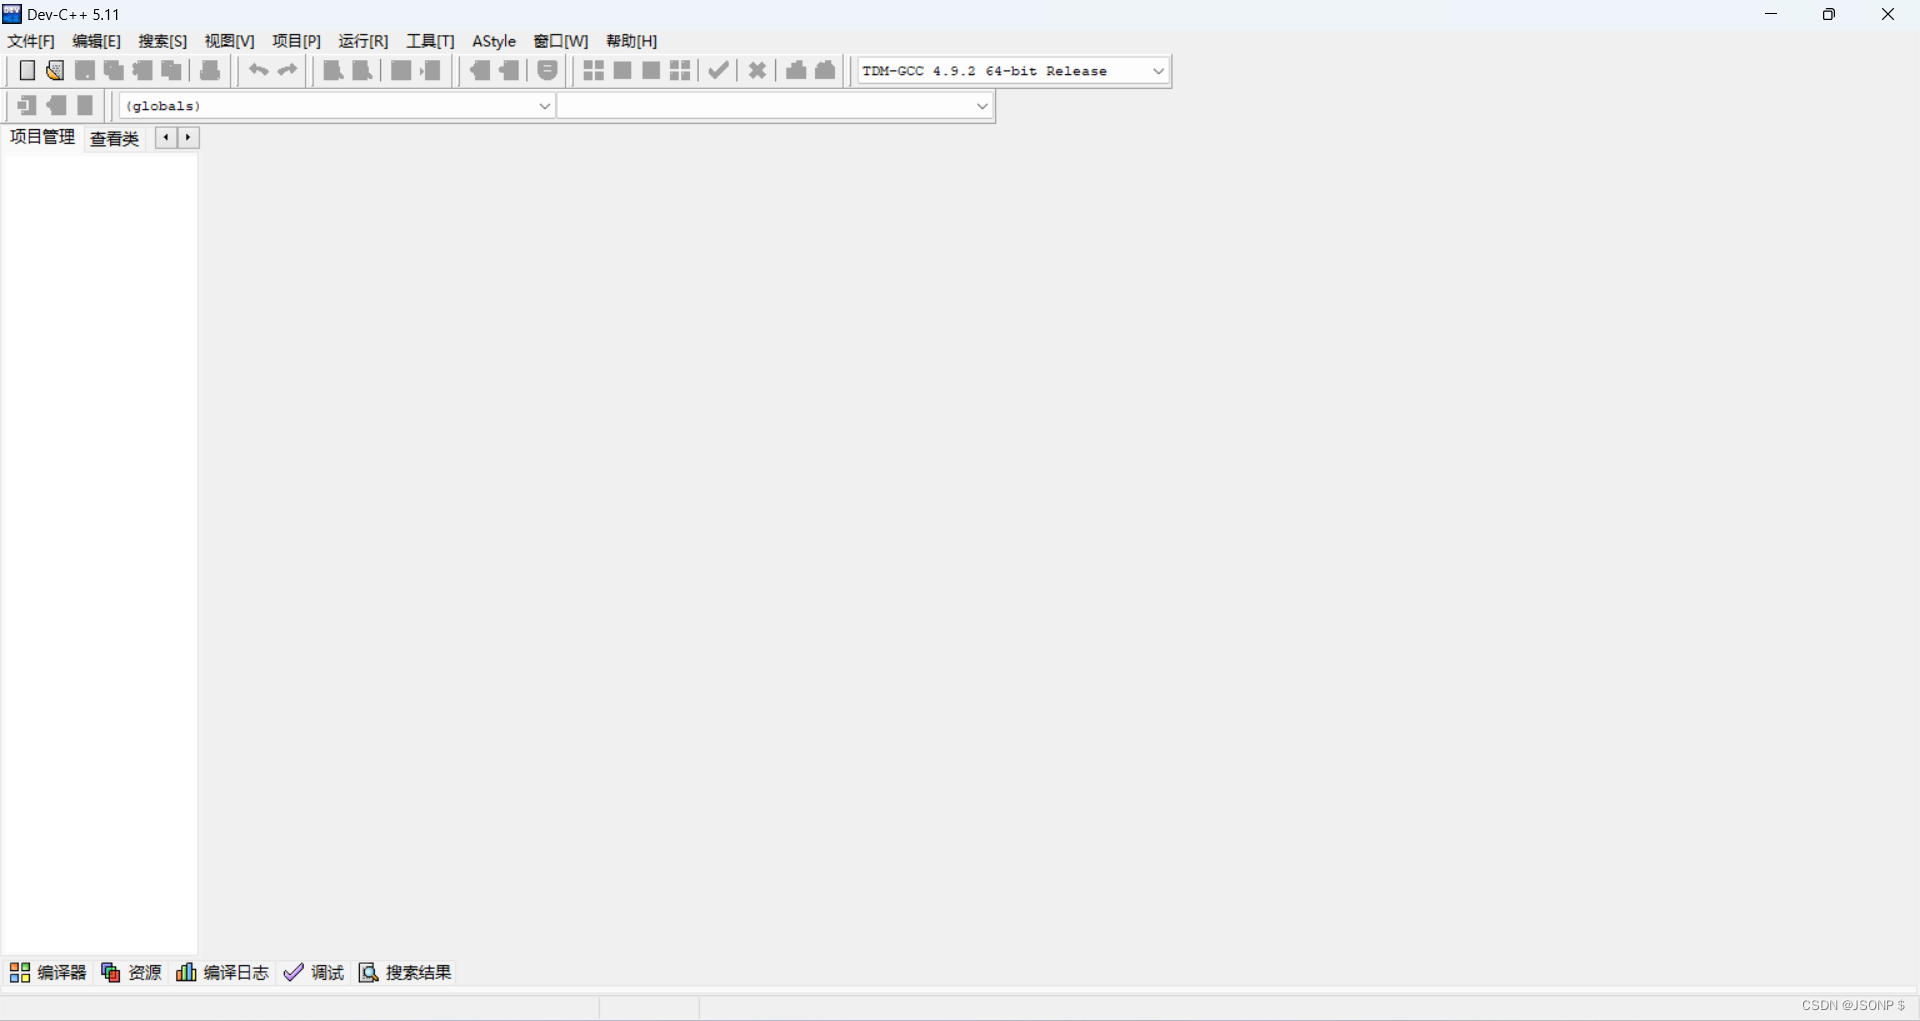This screenshot has width=1920, height=1021.
Task: Open the member function selector dropdown
Action: click(982, 105)
